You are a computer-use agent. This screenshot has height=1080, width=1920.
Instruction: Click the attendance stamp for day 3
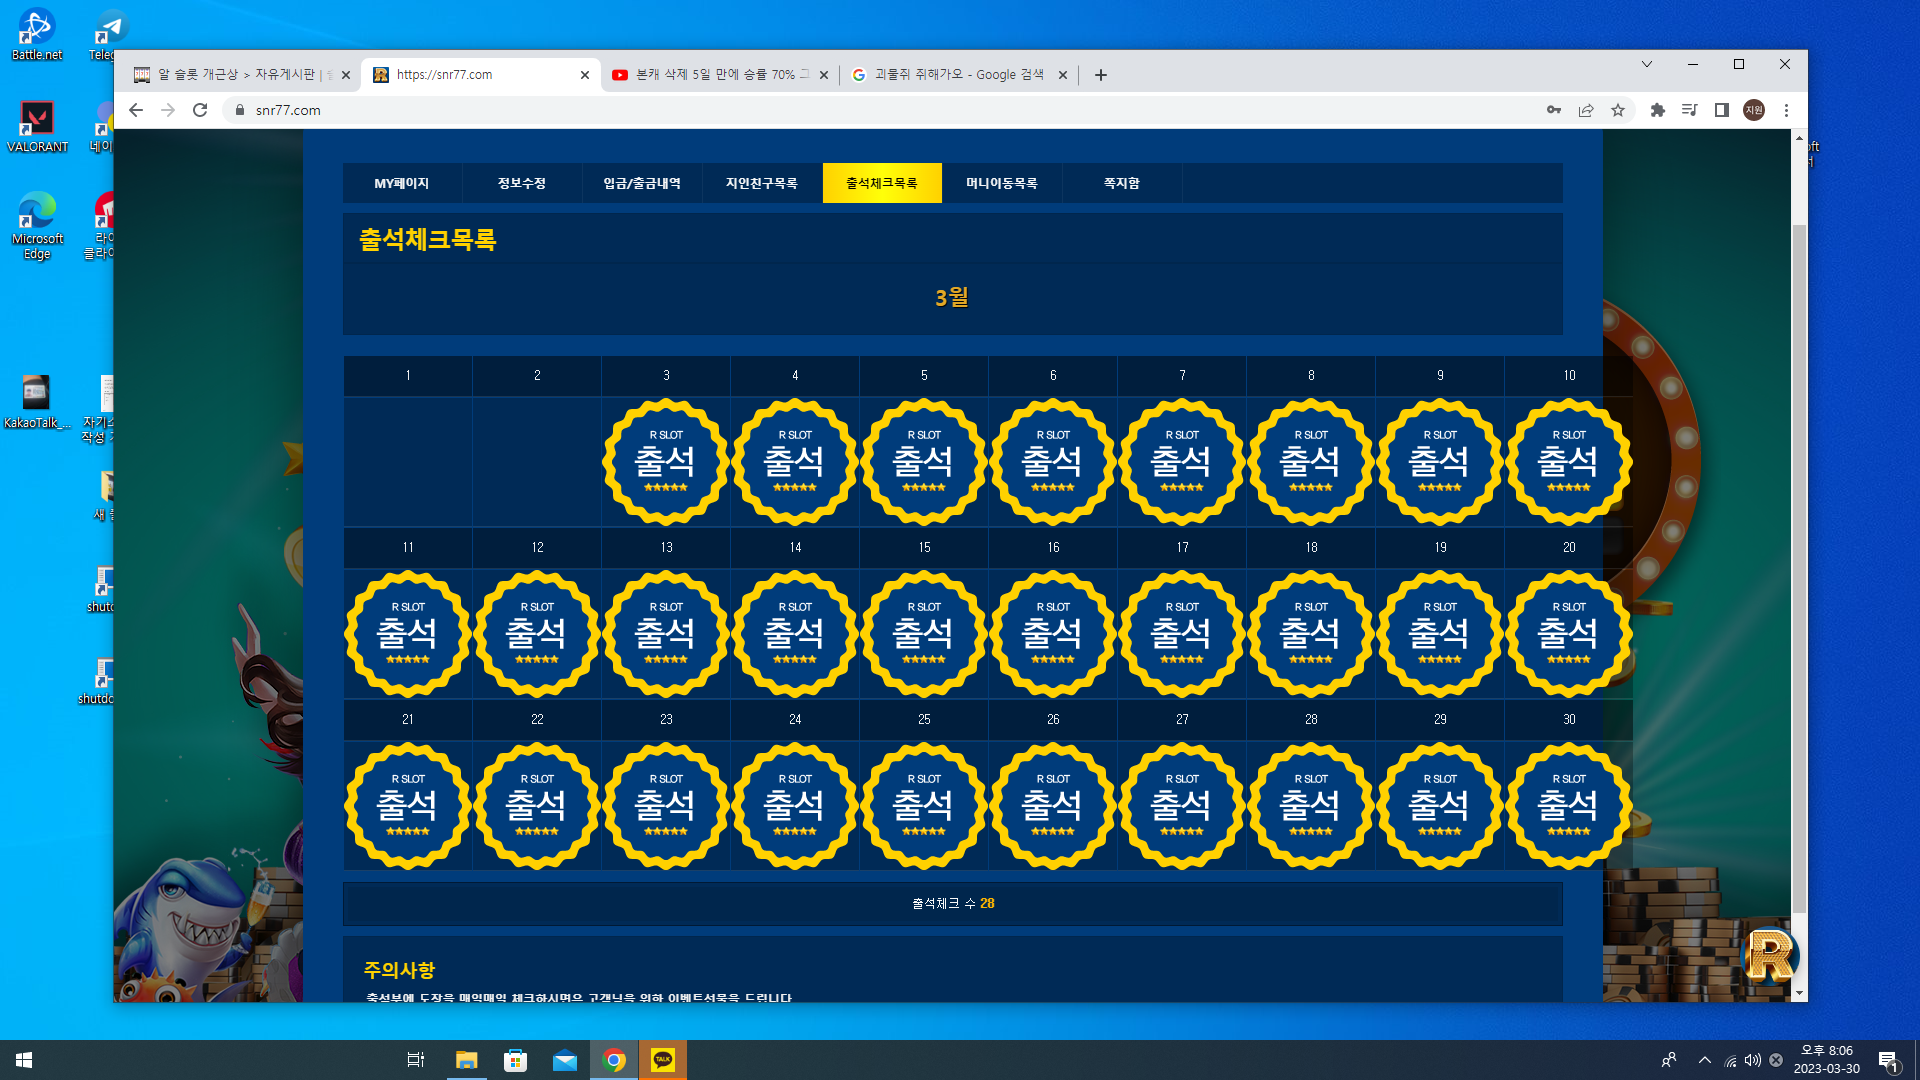point(666,462)
